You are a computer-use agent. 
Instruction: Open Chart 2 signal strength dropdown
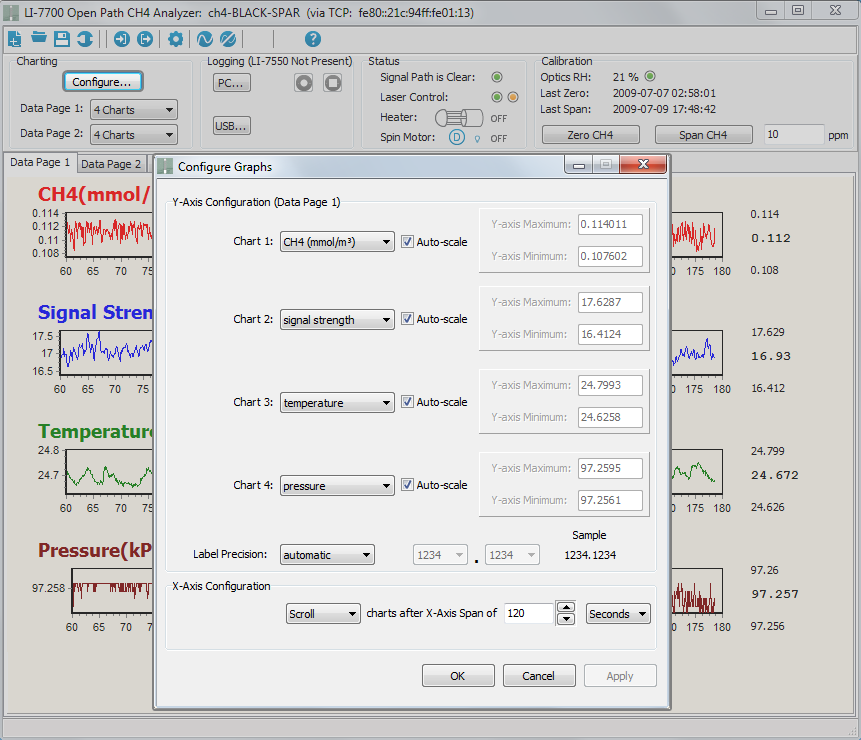tap(337, 319)
